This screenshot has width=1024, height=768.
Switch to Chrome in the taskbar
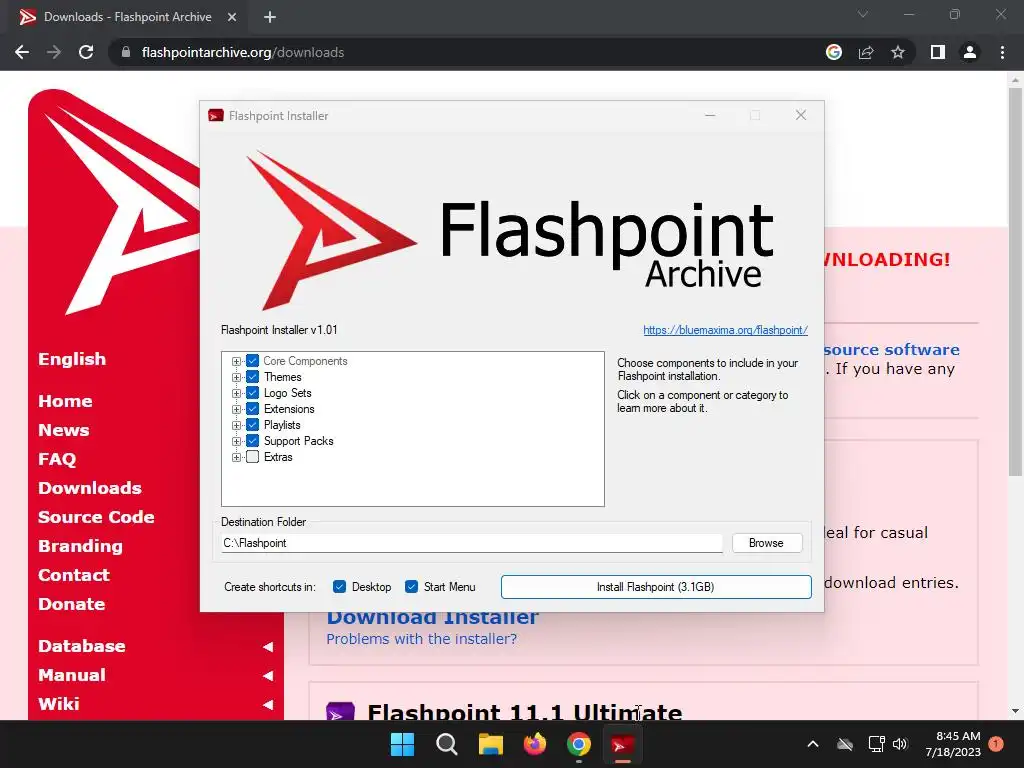[579, 744]
